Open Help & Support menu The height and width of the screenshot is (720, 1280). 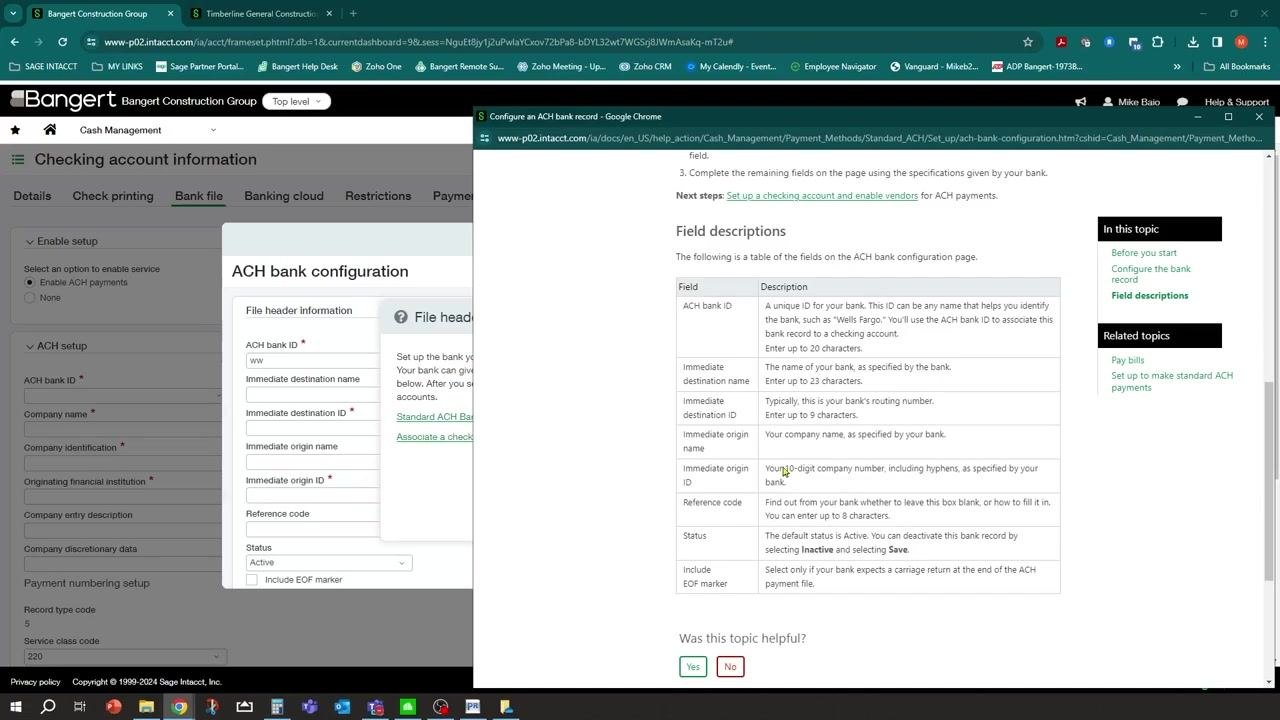[x=1236, y=102]
